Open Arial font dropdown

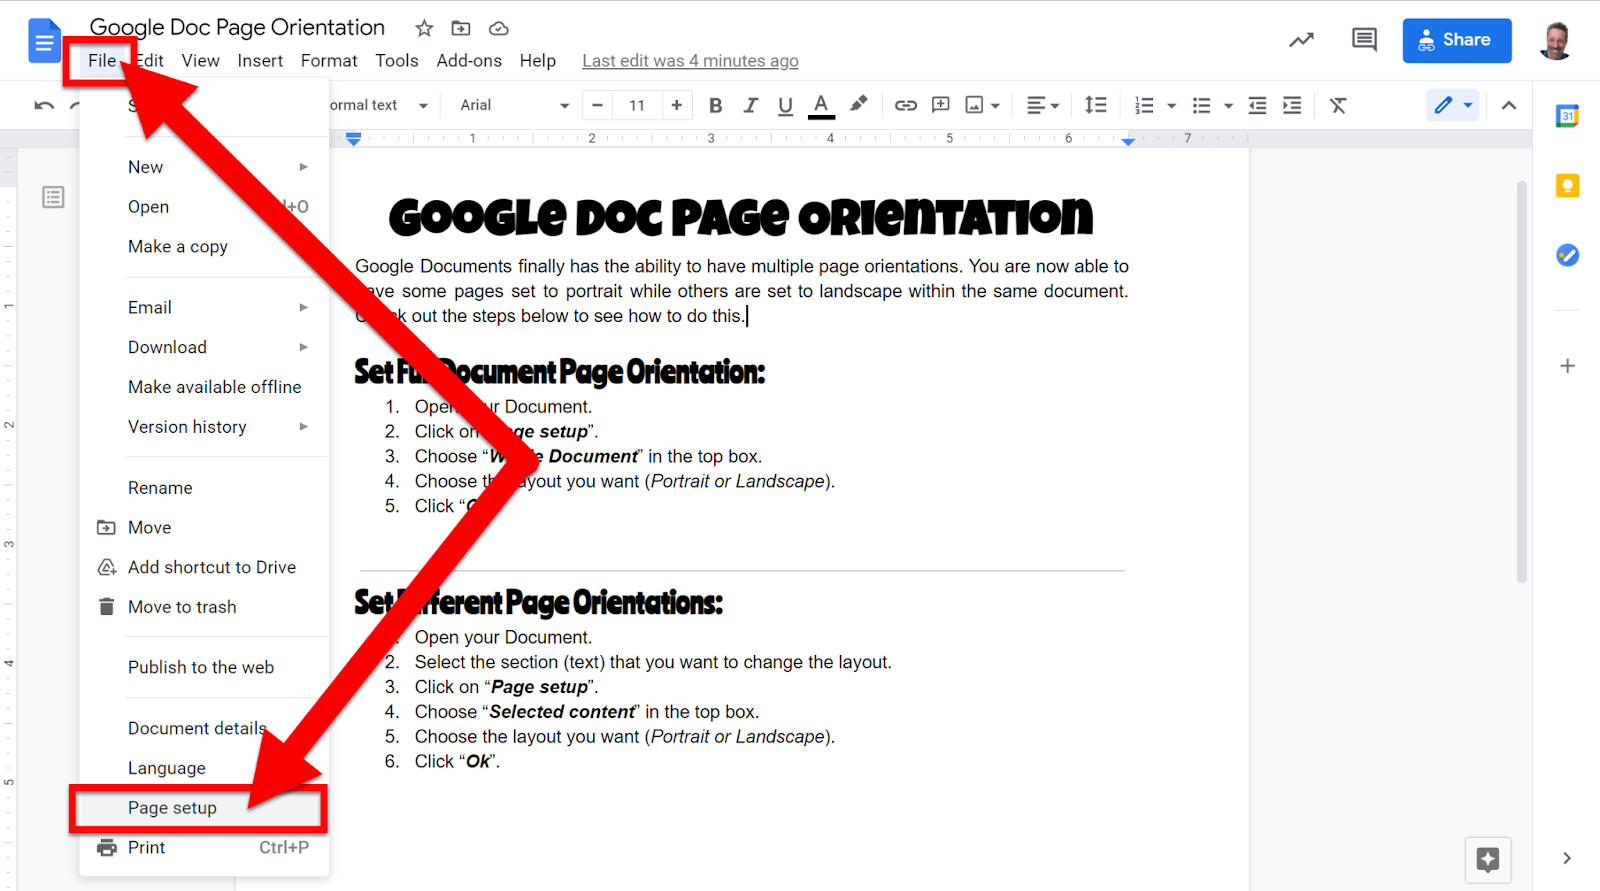tap(514, 105)
